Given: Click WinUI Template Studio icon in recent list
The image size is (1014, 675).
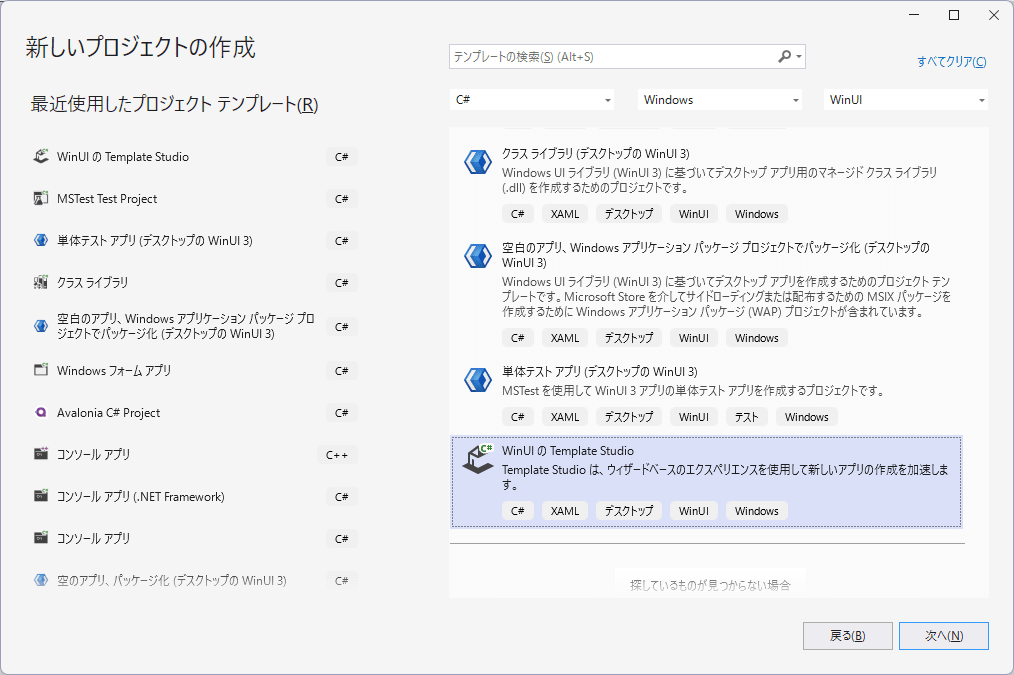Looking at the screenshot, I should point(41,156).
